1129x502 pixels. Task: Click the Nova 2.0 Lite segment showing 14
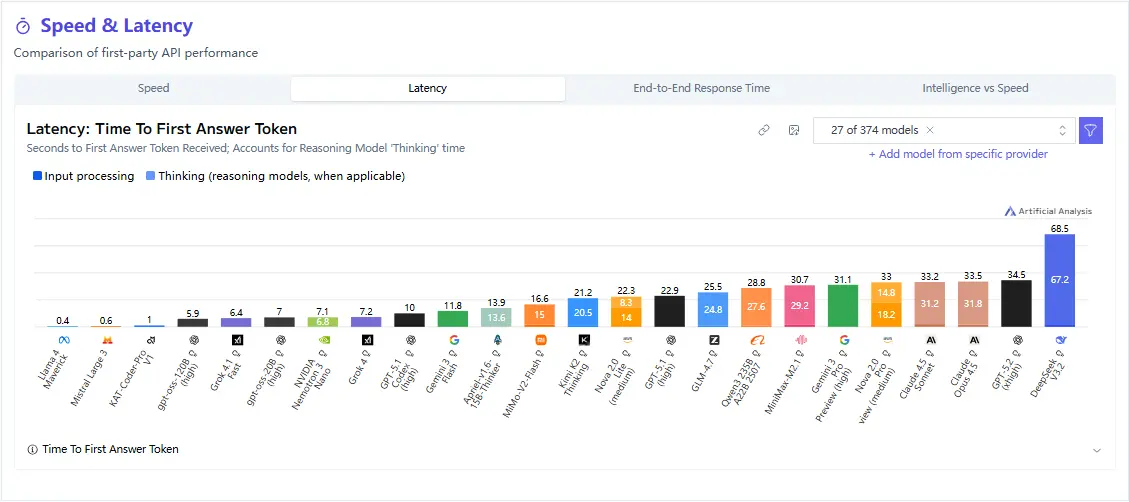tap(626, 318)
